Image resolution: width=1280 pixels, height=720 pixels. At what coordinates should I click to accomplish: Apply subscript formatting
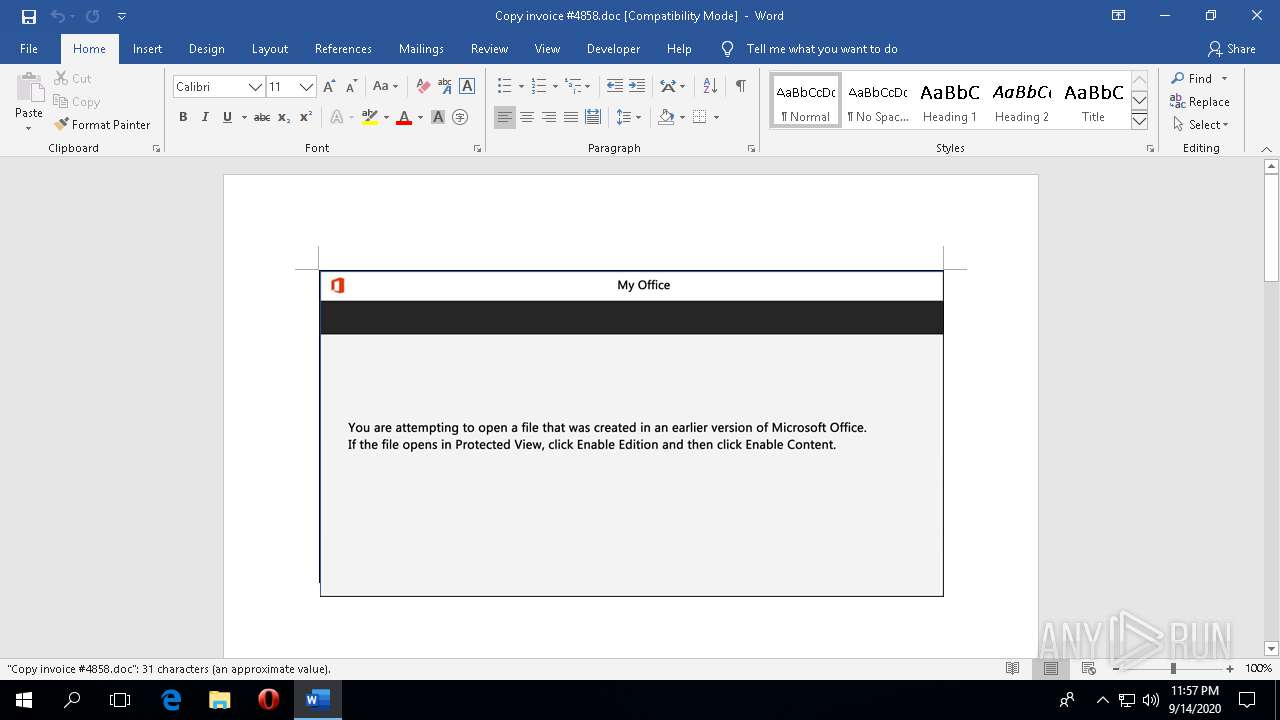[x=284, y=117]
